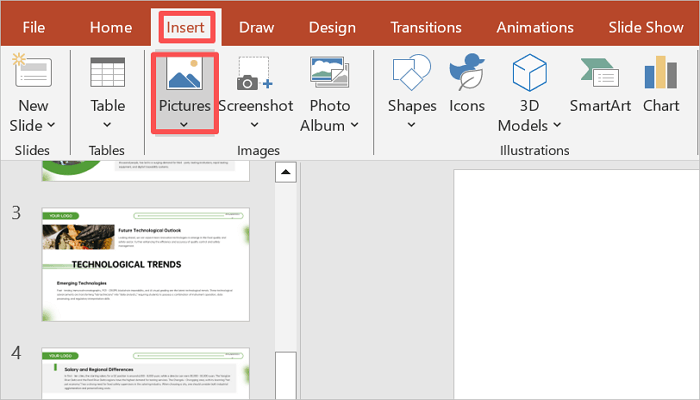Switch to the Home tab
This screenshot has width=700, height=400.
click(111, 28)
